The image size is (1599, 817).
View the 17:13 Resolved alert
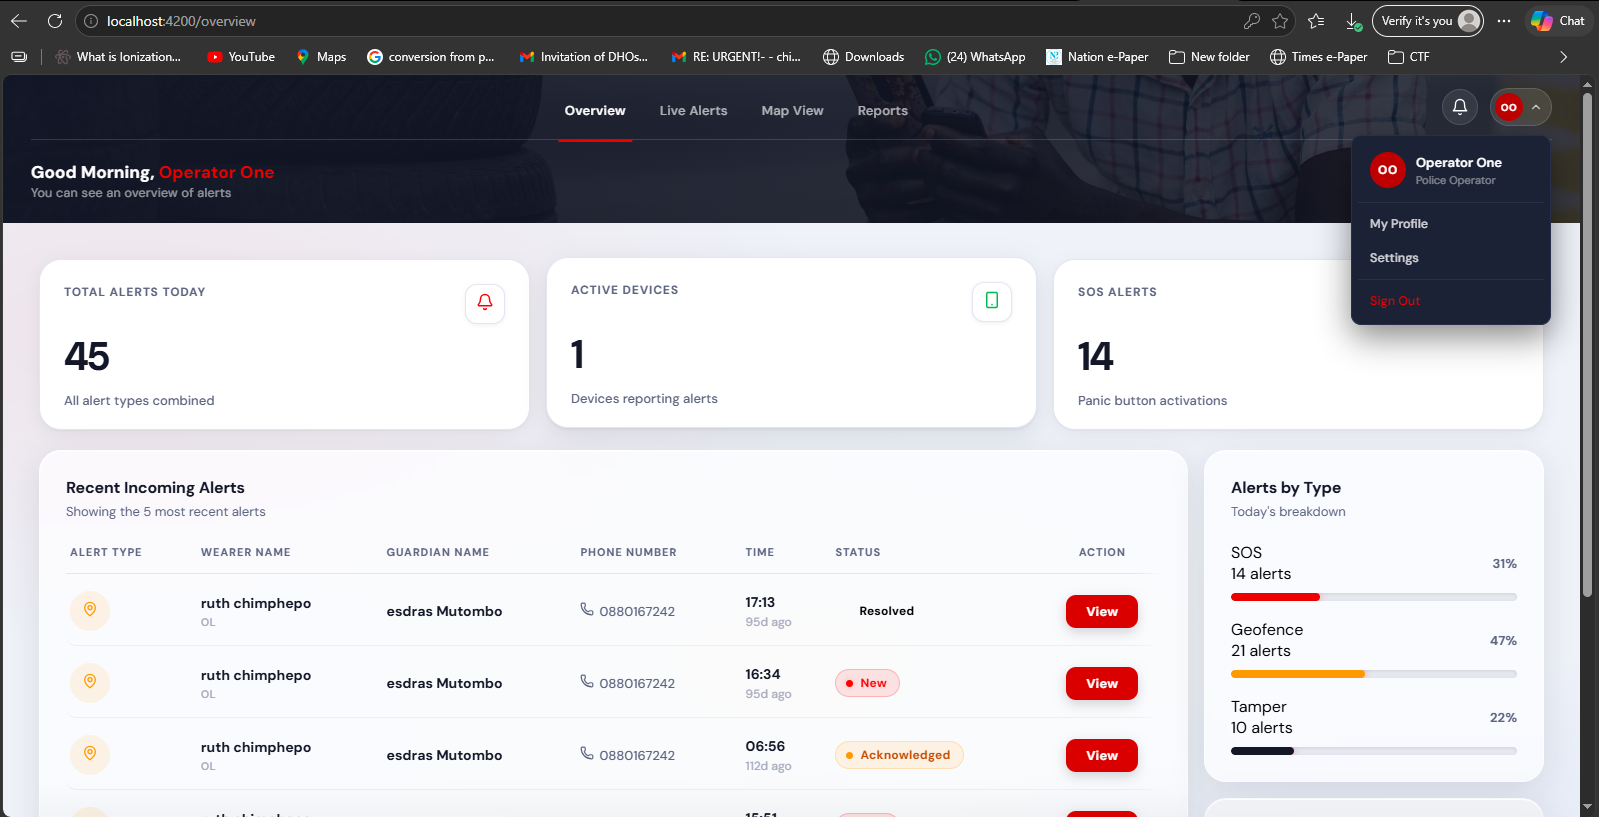[1101, 611]
